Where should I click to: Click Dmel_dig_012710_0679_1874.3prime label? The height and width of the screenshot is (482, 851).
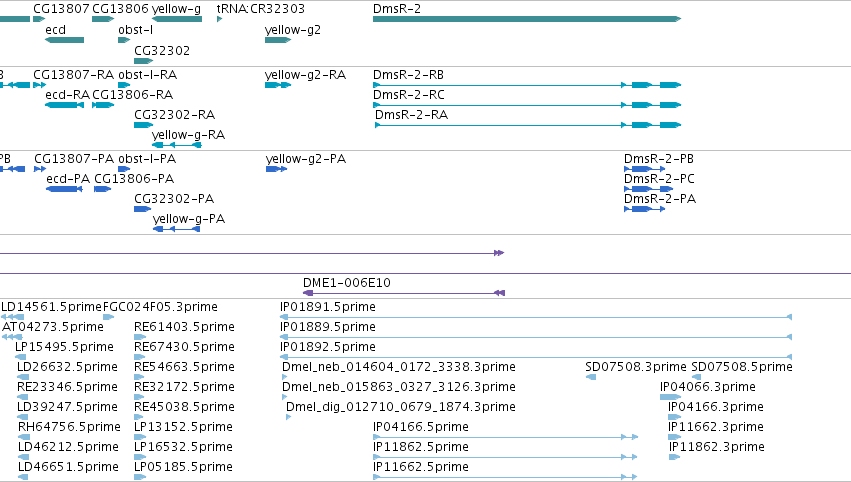tap(401, 407)
